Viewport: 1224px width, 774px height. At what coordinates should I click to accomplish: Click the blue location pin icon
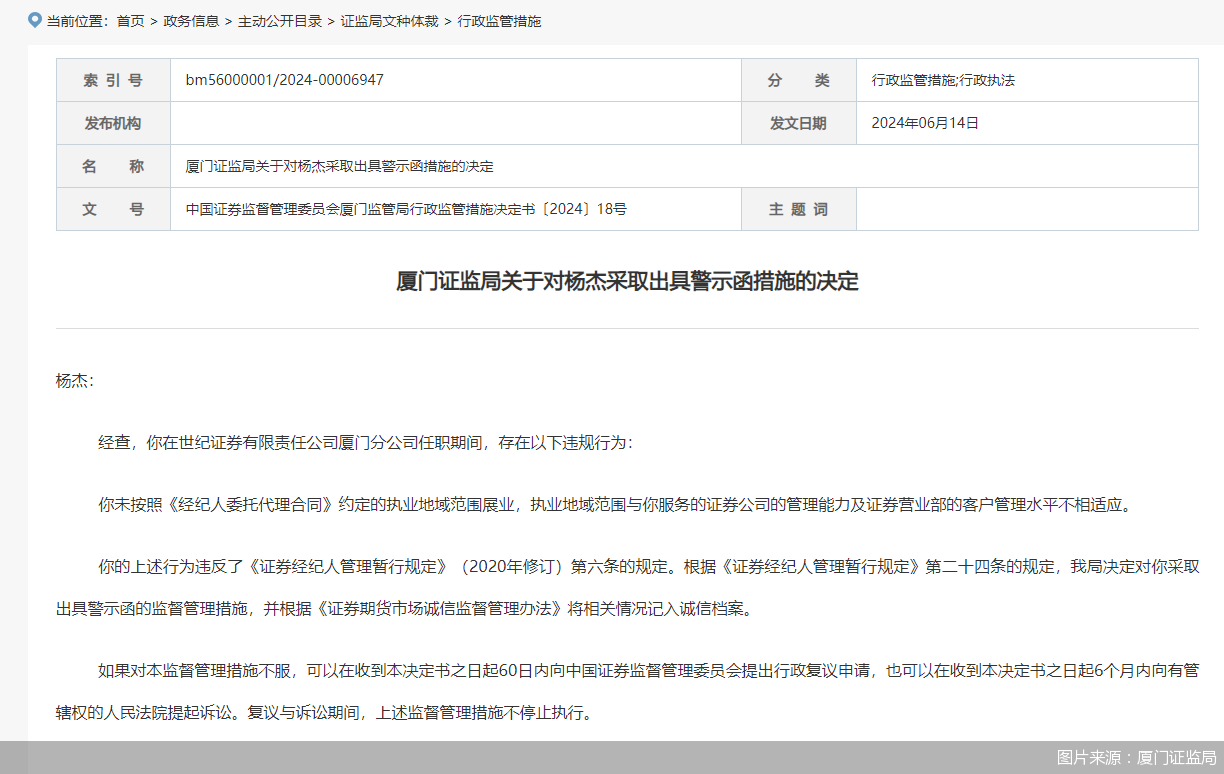coord(34,19)
